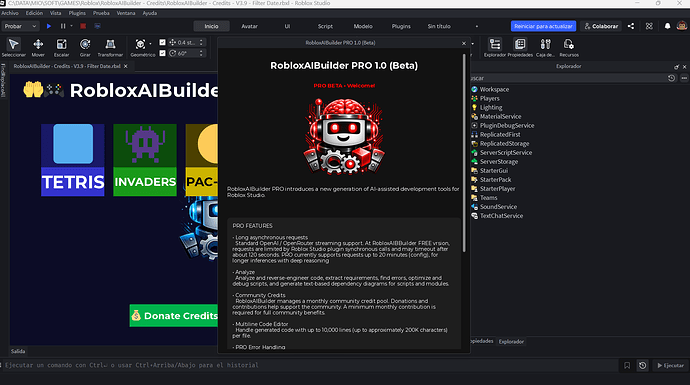
Task: Open the Vista menu
Action: [55, 13]
